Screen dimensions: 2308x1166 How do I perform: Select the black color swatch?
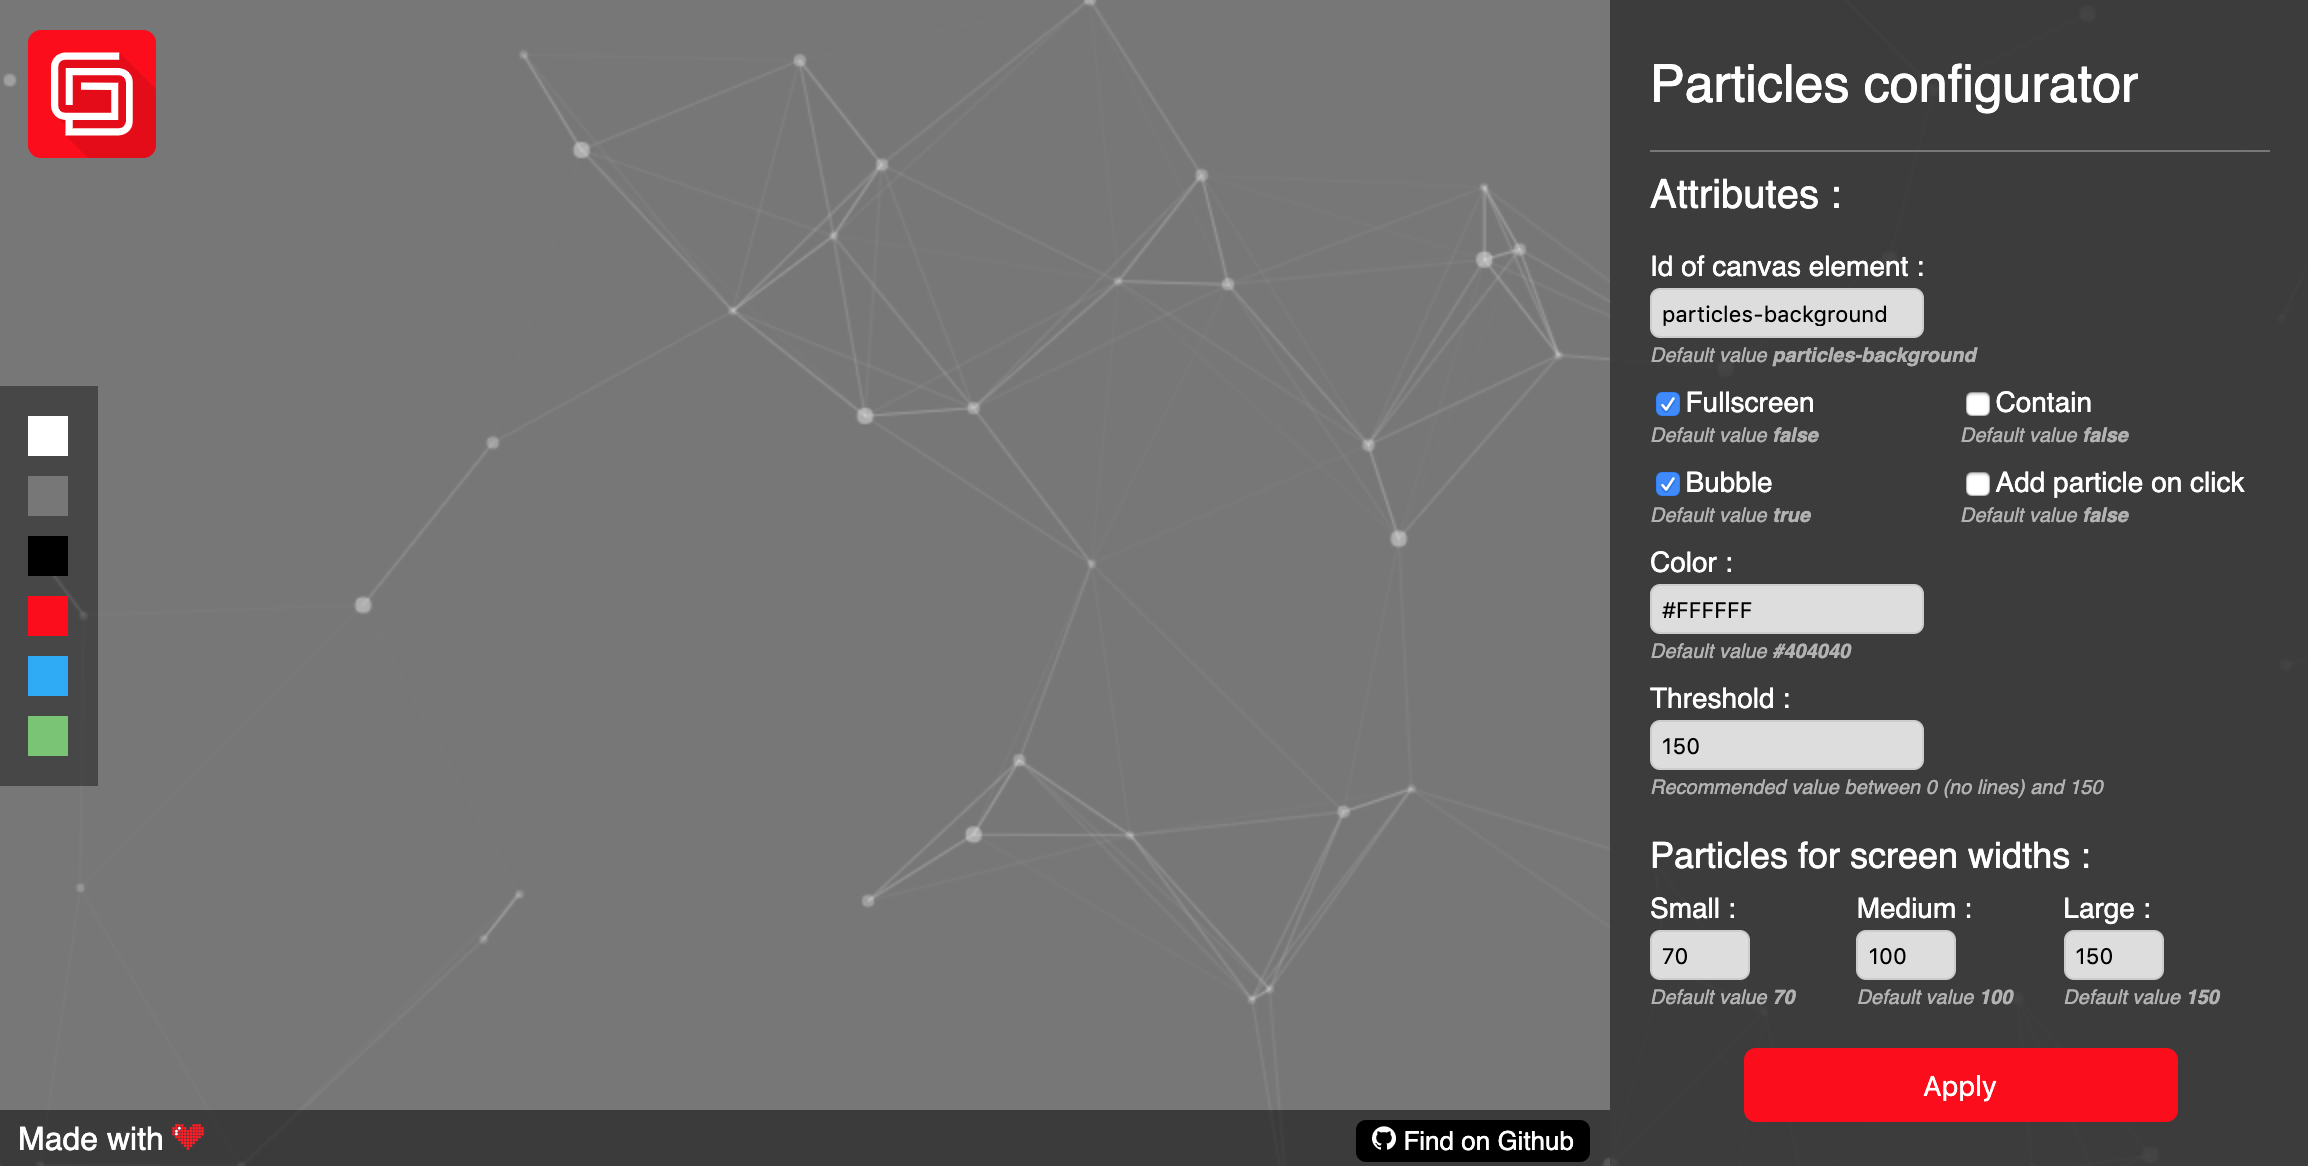pyautogui.click(x=47, y=556)
